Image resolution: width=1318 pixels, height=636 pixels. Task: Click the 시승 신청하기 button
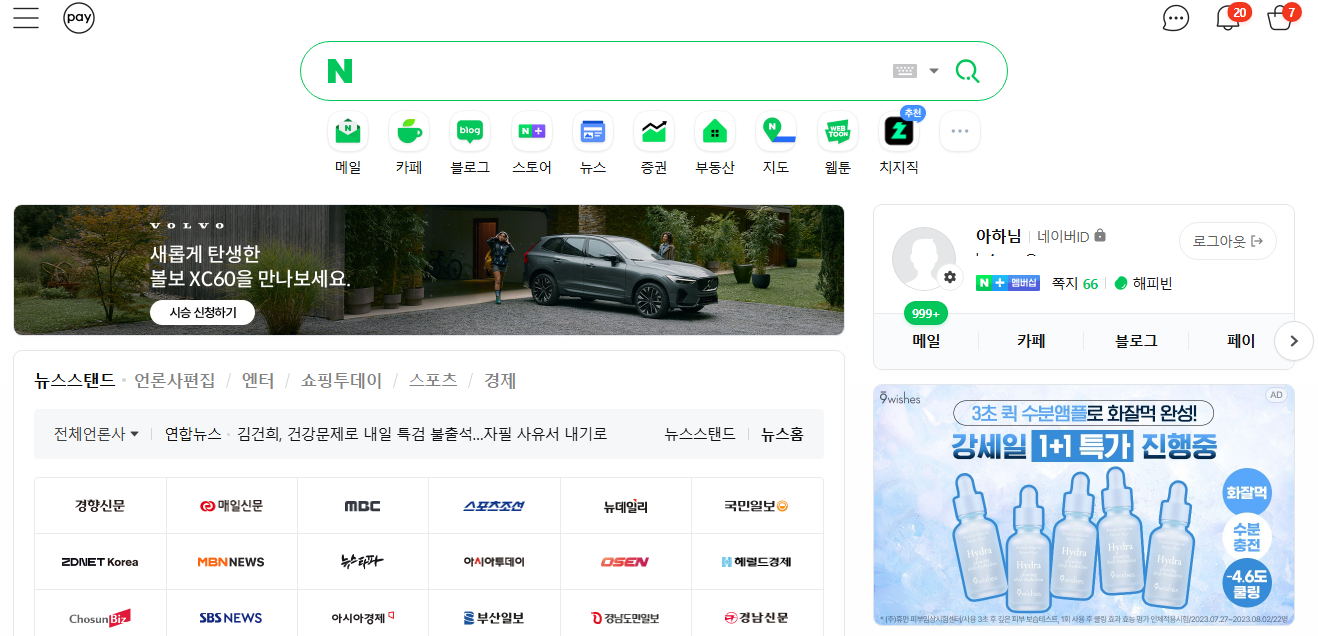click(x=203, y=312)
